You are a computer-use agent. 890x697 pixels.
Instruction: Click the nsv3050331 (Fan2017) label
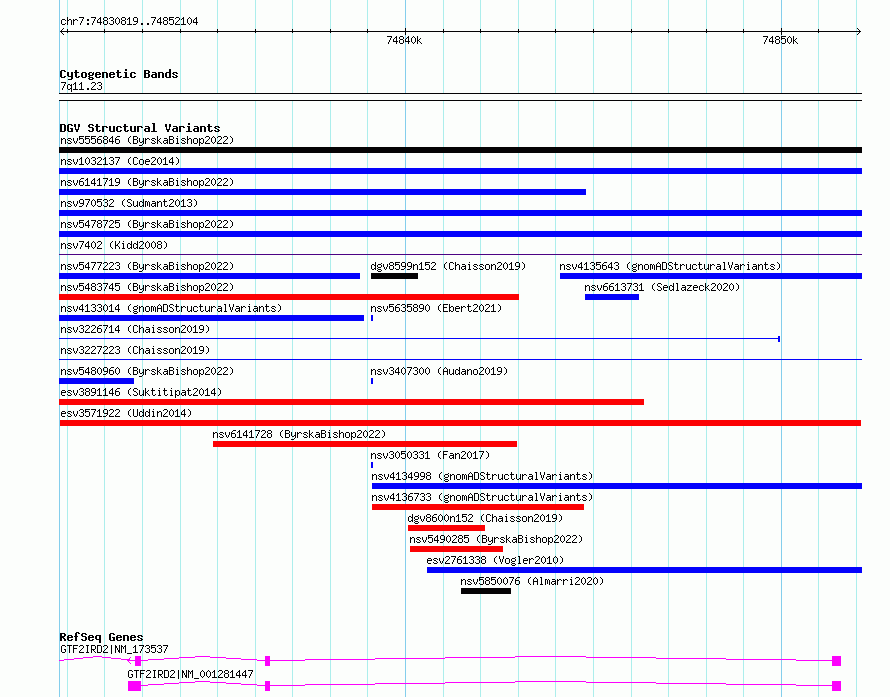click(430, 455)
